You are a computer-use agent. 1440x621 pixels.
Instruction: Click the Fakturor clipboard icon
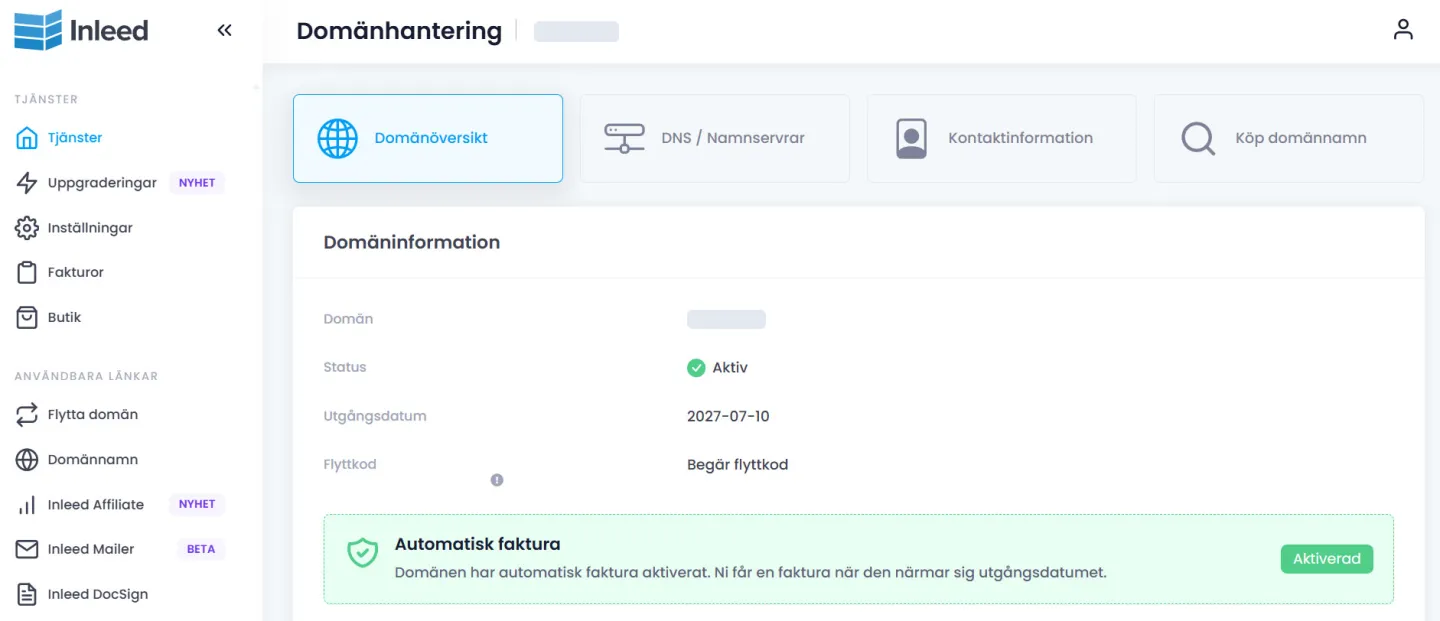[x=27, y=272]
